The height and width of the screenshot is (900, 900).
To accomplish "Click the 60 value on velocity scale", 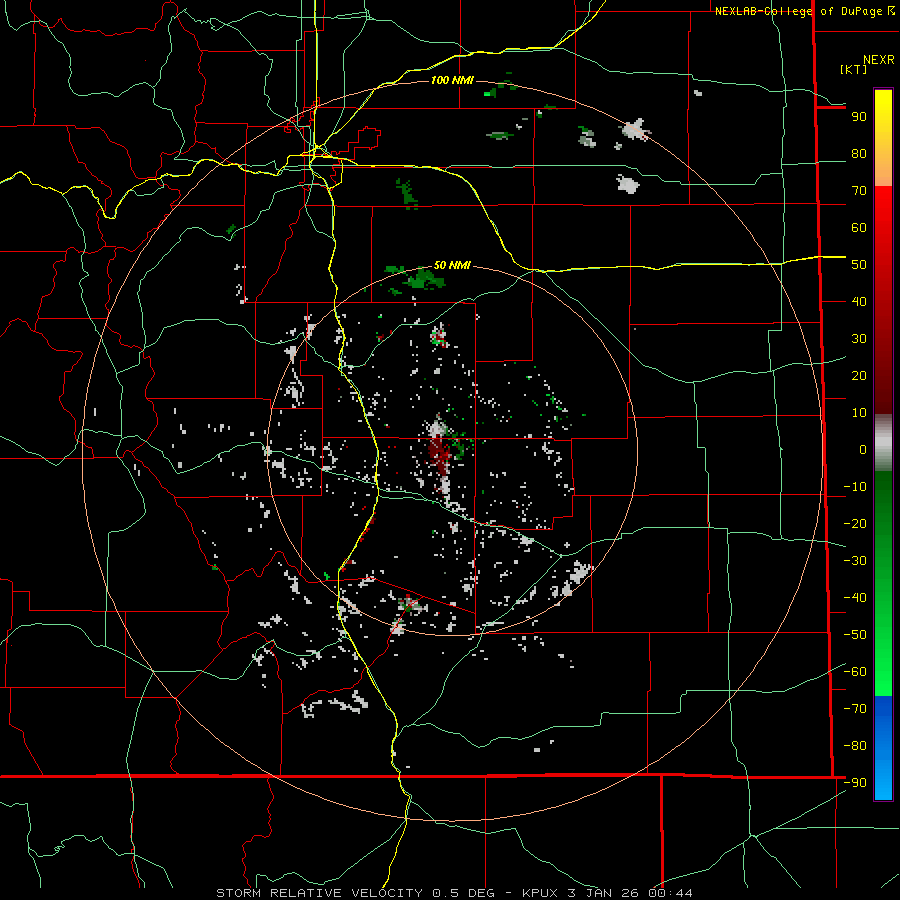I will pos(859,228).
